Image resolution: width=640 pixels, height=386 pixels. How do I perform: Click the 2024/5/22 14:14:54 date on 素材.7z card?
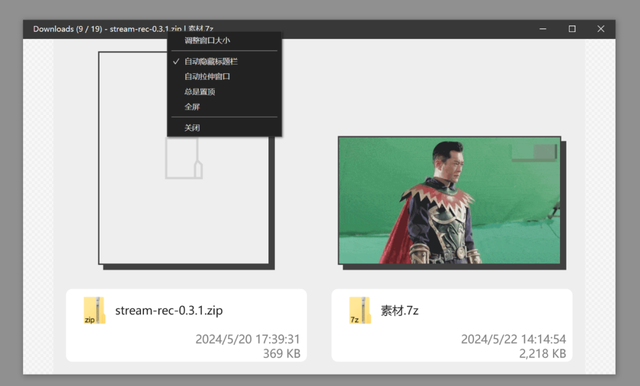click(x=513, y=339)
